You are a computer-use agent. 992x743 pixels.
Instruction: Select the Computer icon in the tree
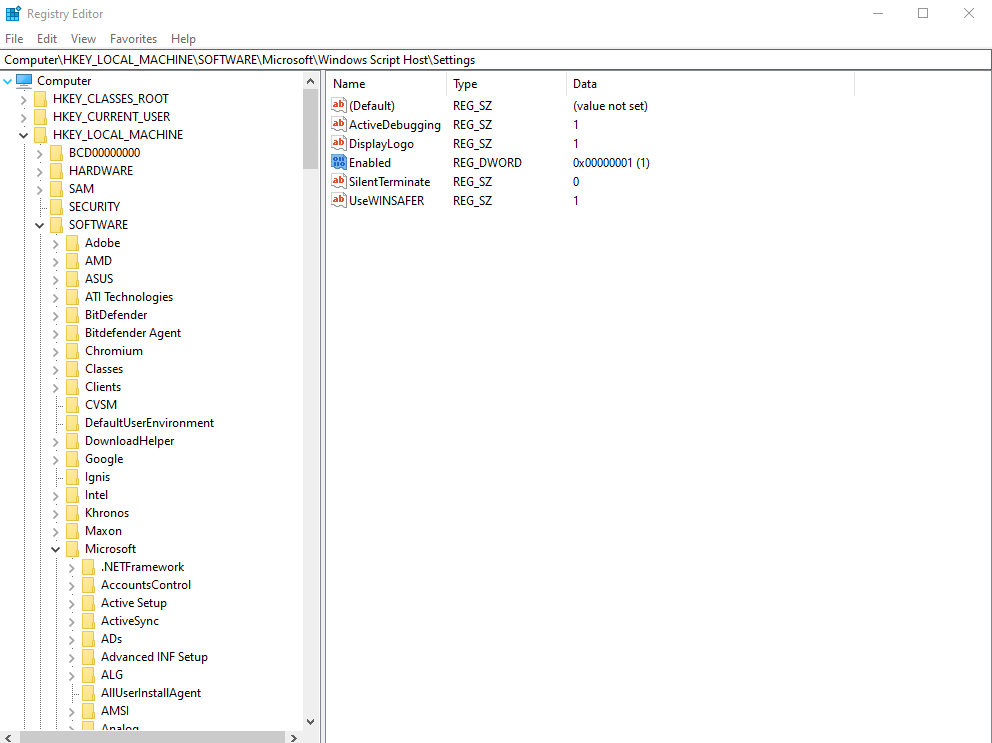point(24,81)
